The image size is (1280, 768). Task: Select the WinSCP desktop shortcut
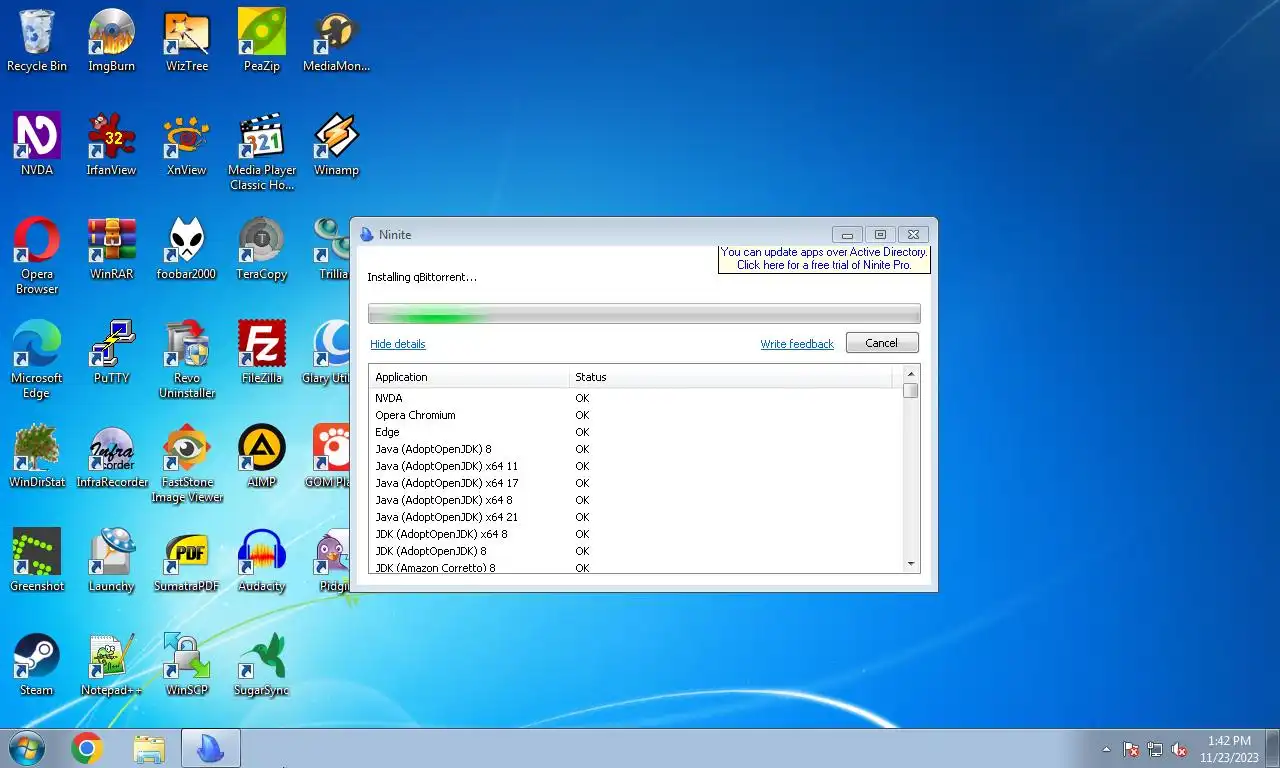click(187, 664)
